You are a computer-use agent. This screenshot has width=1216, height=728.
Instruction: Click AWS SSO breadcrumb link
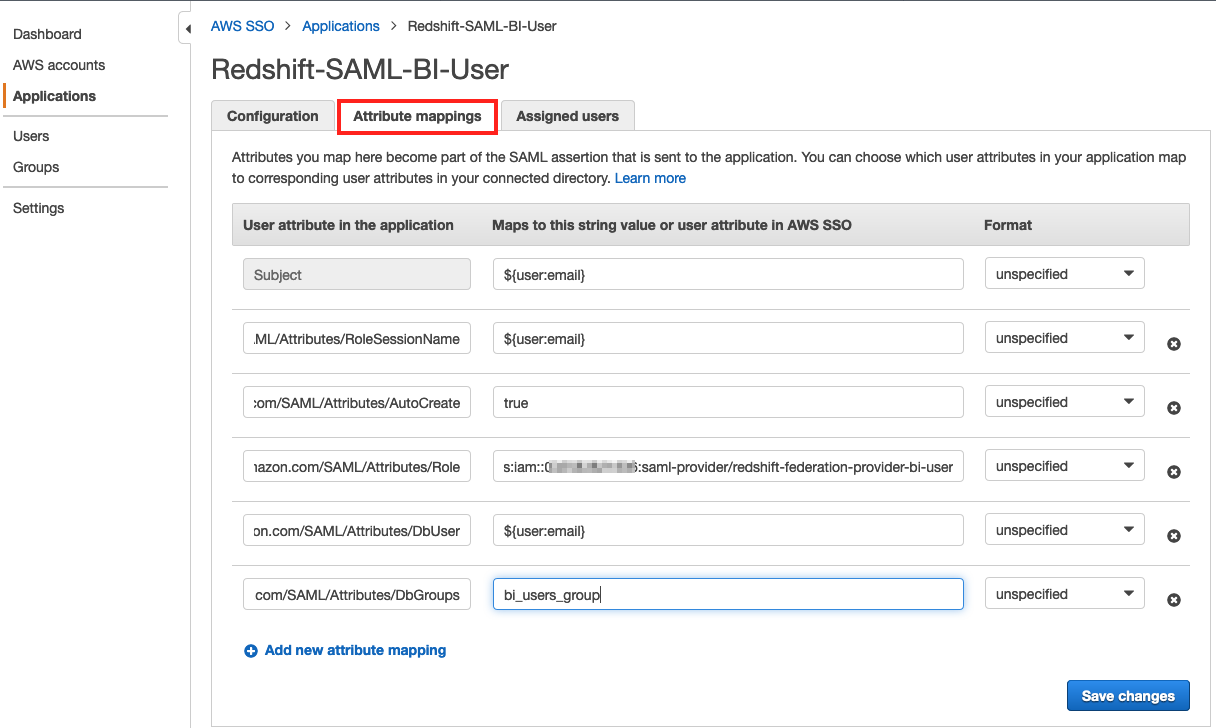tap(243, 26)
